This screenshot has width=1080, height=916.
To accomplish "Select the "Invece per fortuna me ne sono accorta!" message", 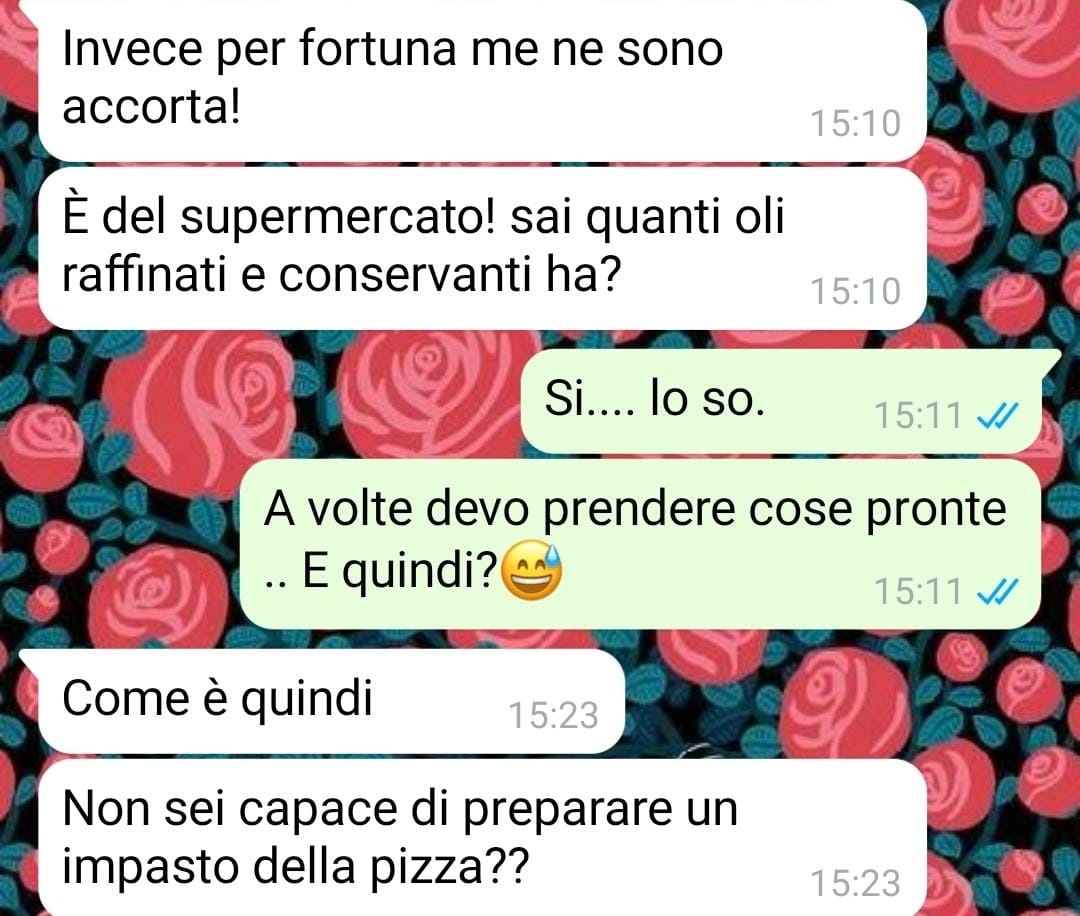I will [x=482, y=80].
